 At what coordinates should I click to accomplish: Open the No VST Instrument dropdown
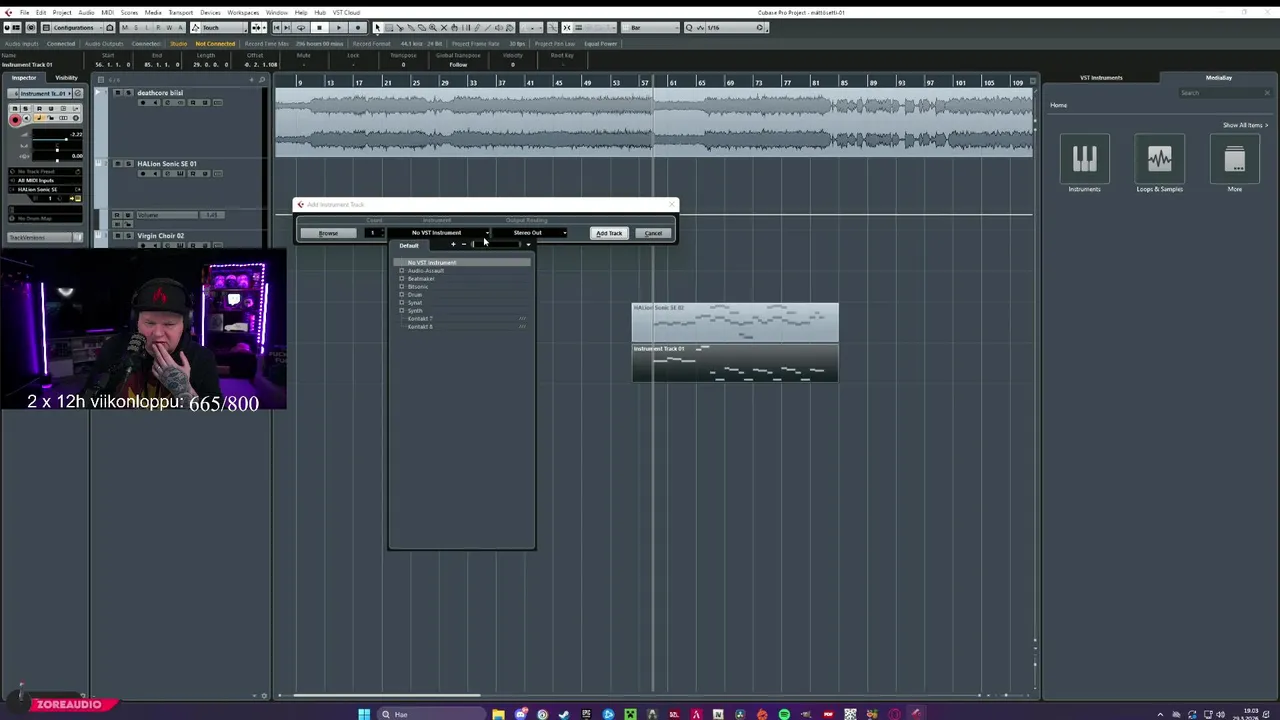pyautogui.click(x=440, y=233)
